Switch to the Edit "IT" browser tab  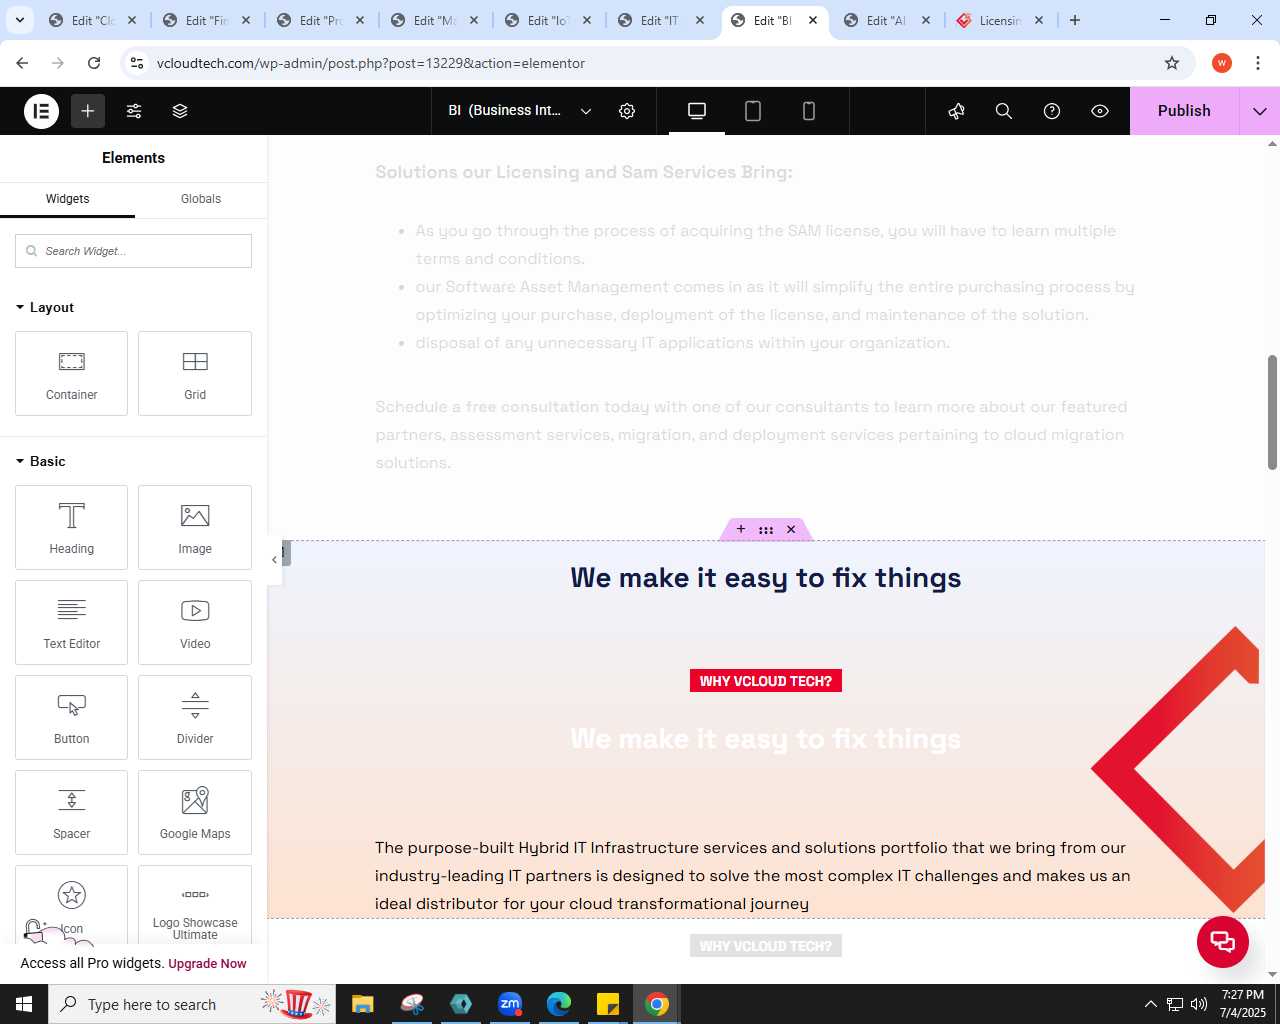(662, 20)
